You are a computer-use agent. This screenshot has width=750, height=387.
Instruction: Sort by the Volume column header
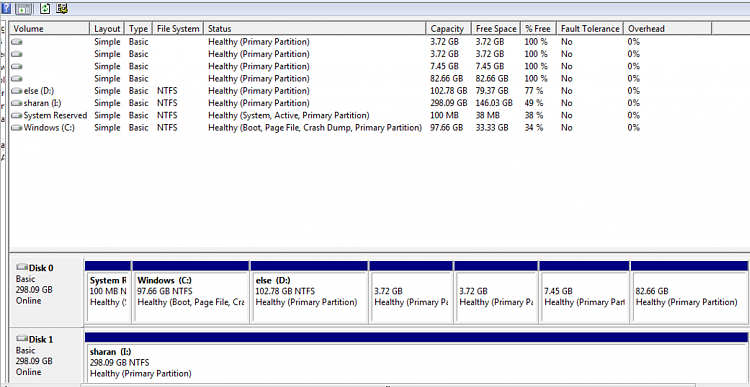(50, 29)
